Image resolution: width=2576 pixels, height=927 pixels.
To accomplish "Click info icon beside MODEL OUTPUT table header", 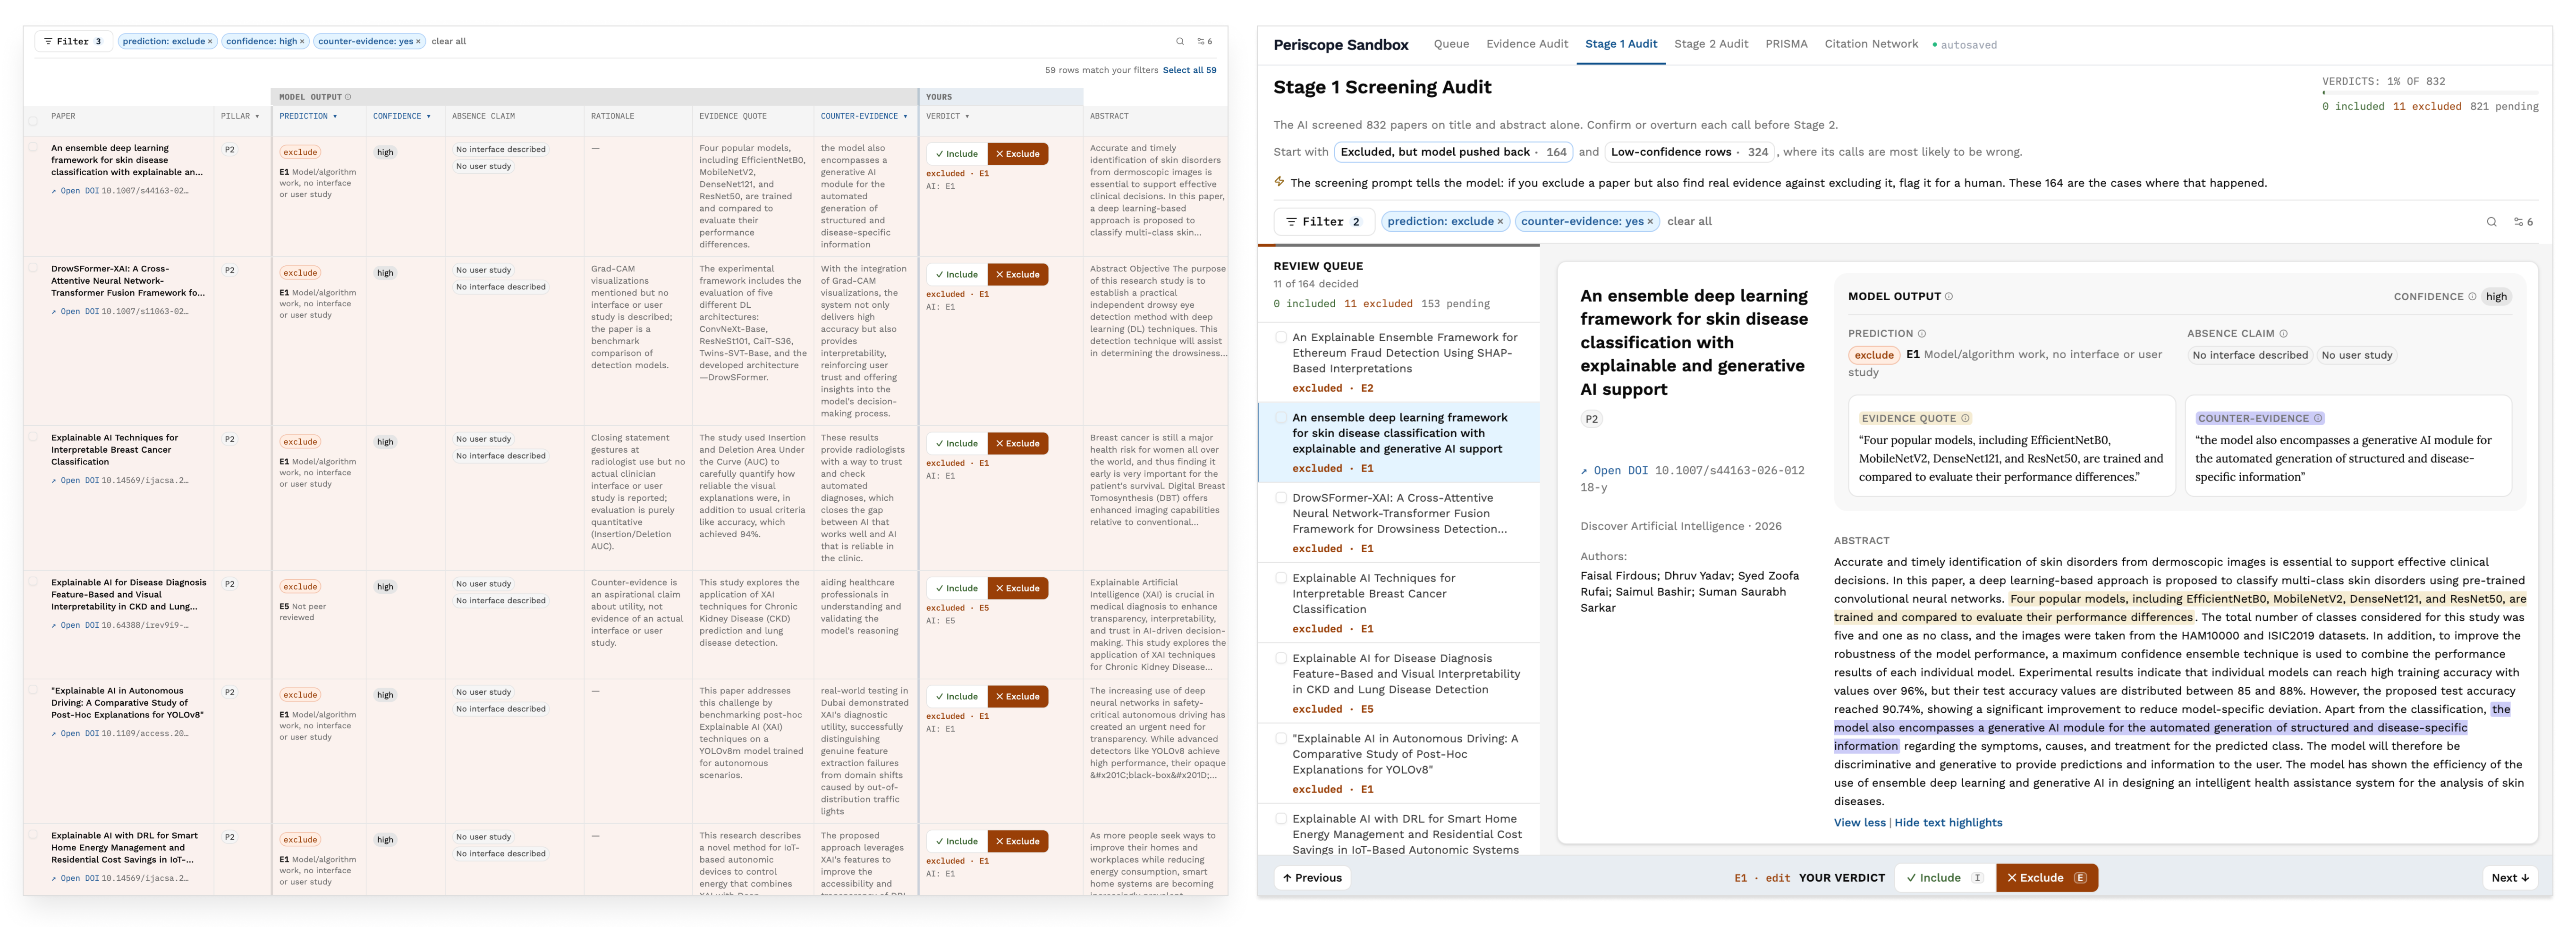I will pyautogui.click(x=348, y=97).
